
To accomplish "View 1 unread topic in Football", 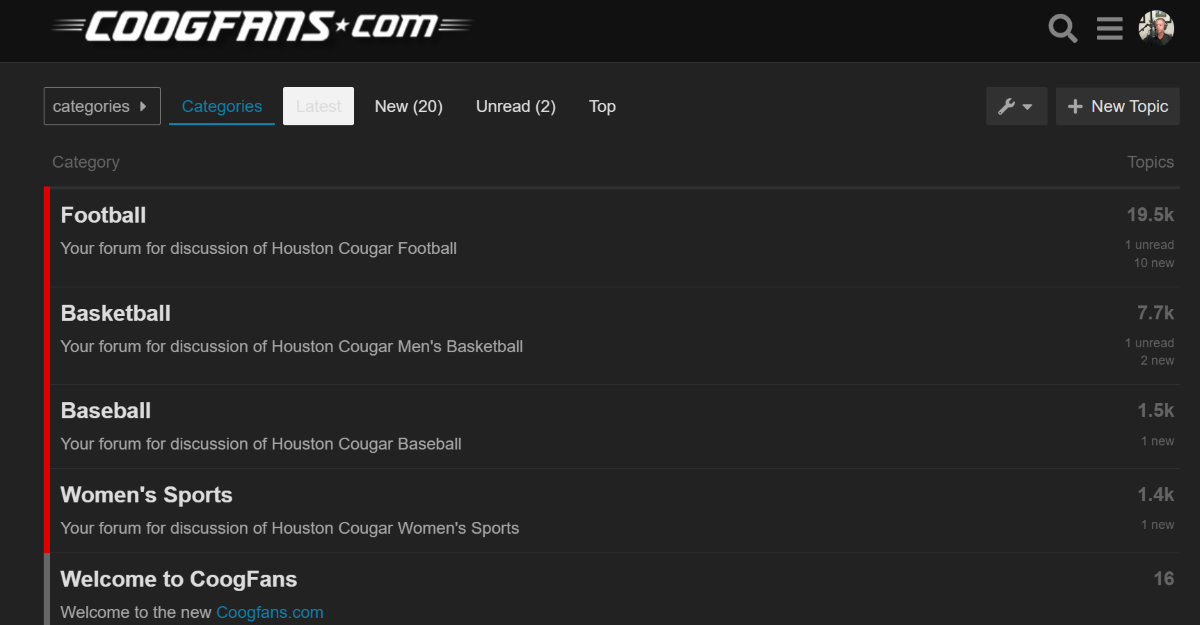I will pyautogui.click(x=1149, y=245).
